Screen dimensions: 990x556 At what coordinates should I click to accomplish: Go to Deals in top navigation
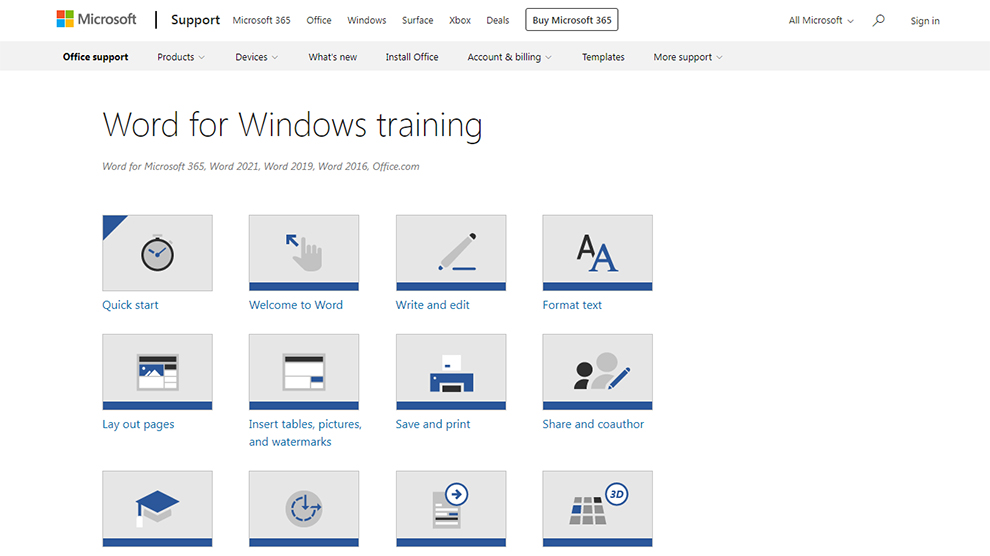(x=498, y=20)
